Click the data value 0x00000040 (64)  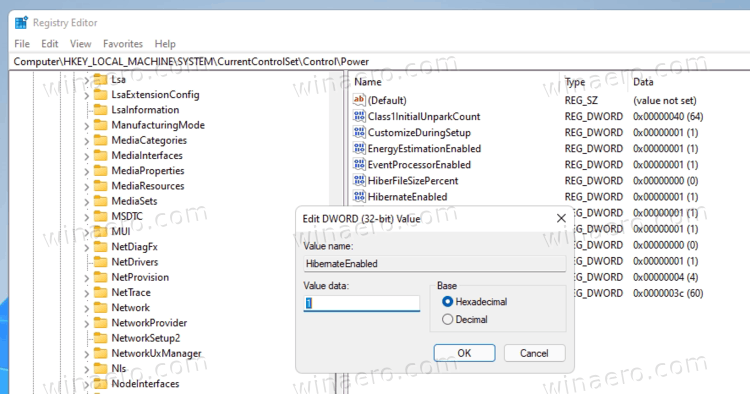tap(668, 116)
